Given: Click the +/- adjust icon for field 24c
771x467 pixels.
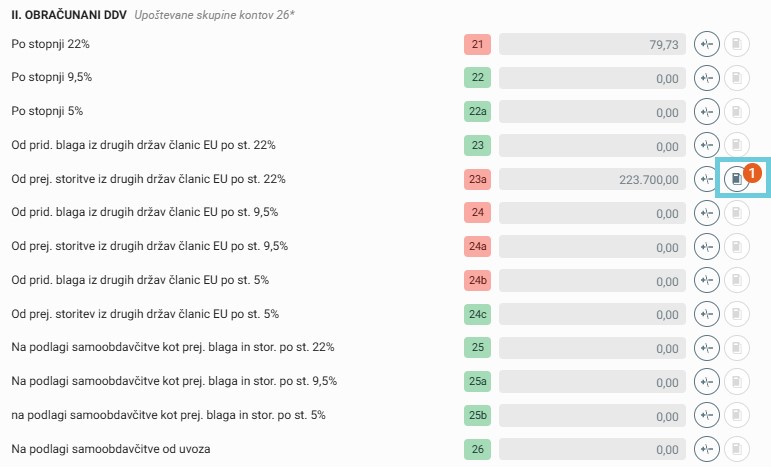Looking at the screenshot, I should [x=707, y=314].
